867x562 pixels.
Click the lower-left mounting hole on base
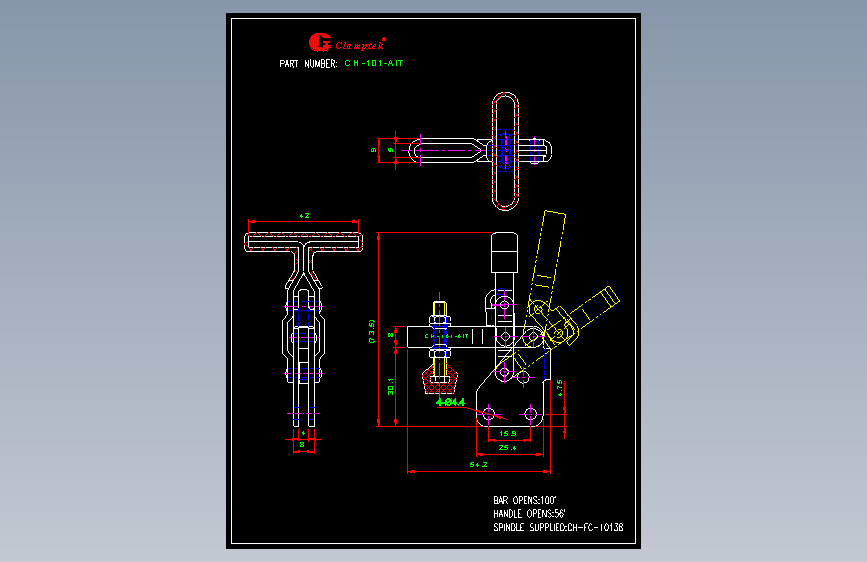[x=489, y=414]
